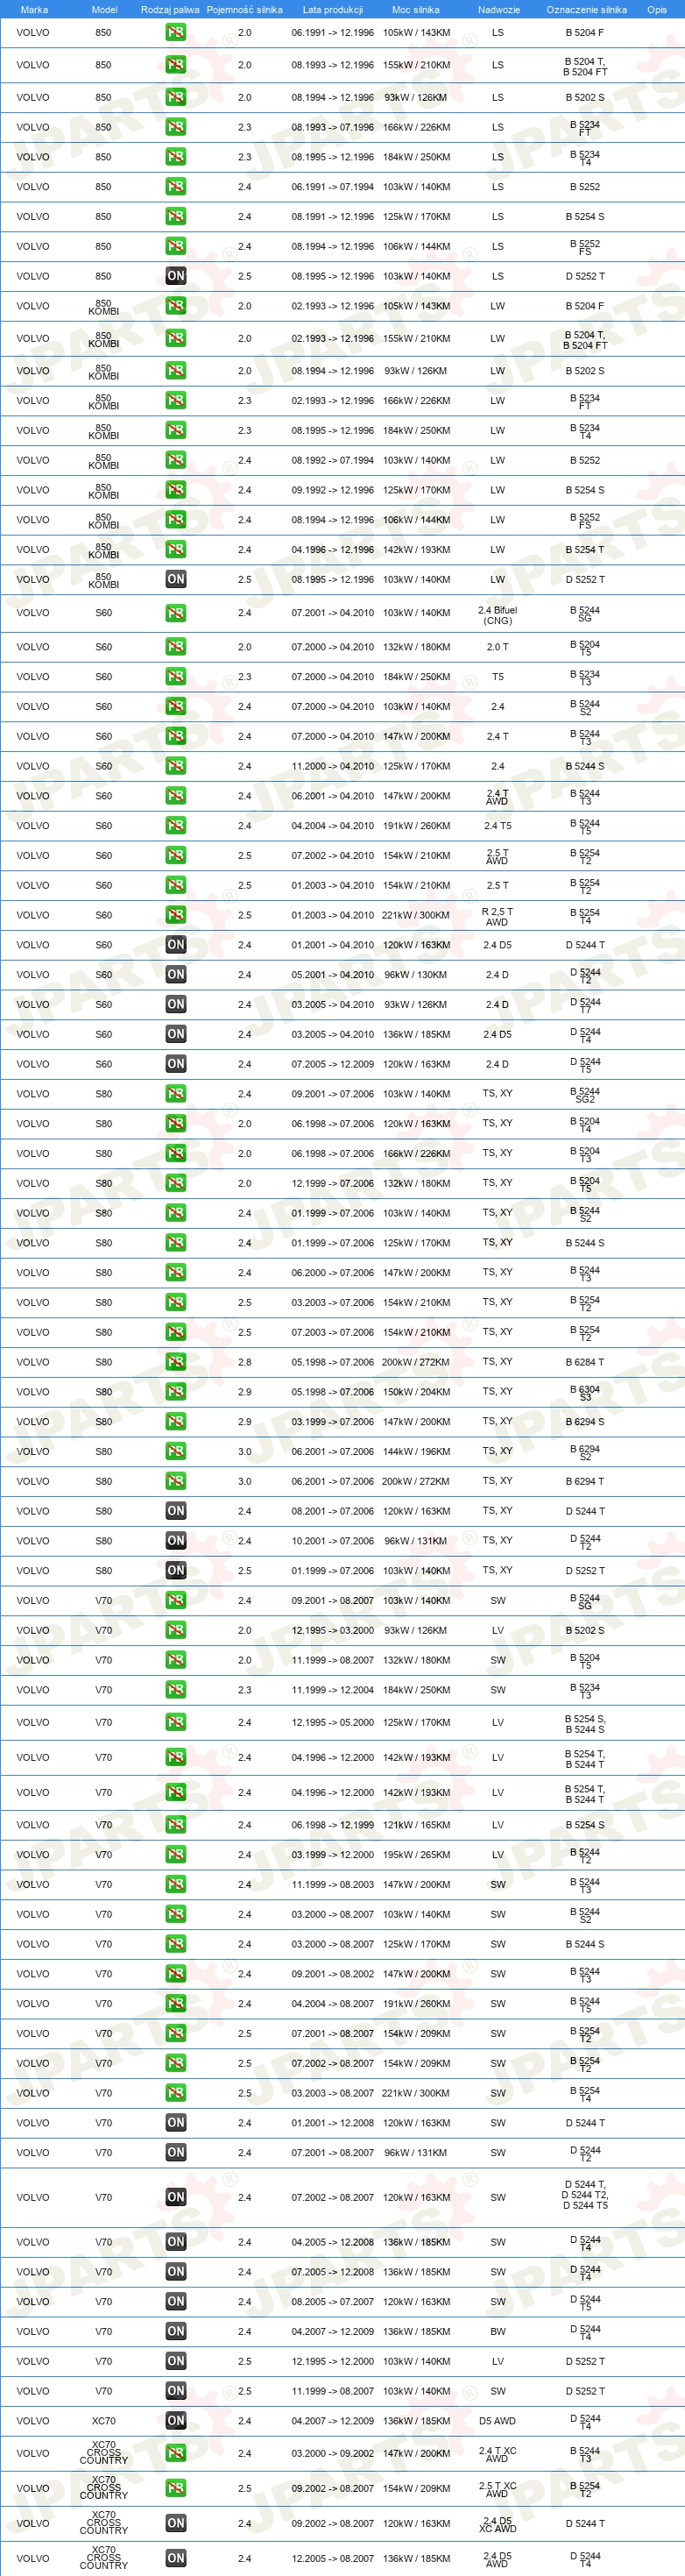Click petrol icon in V70 221kW / 300KM row

tap(176, 2093)
